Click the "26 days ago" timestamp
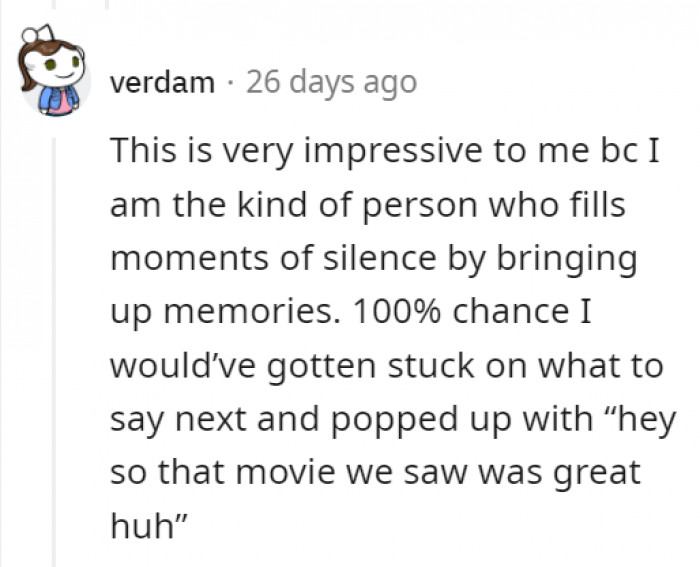 (x=331, y=83)
